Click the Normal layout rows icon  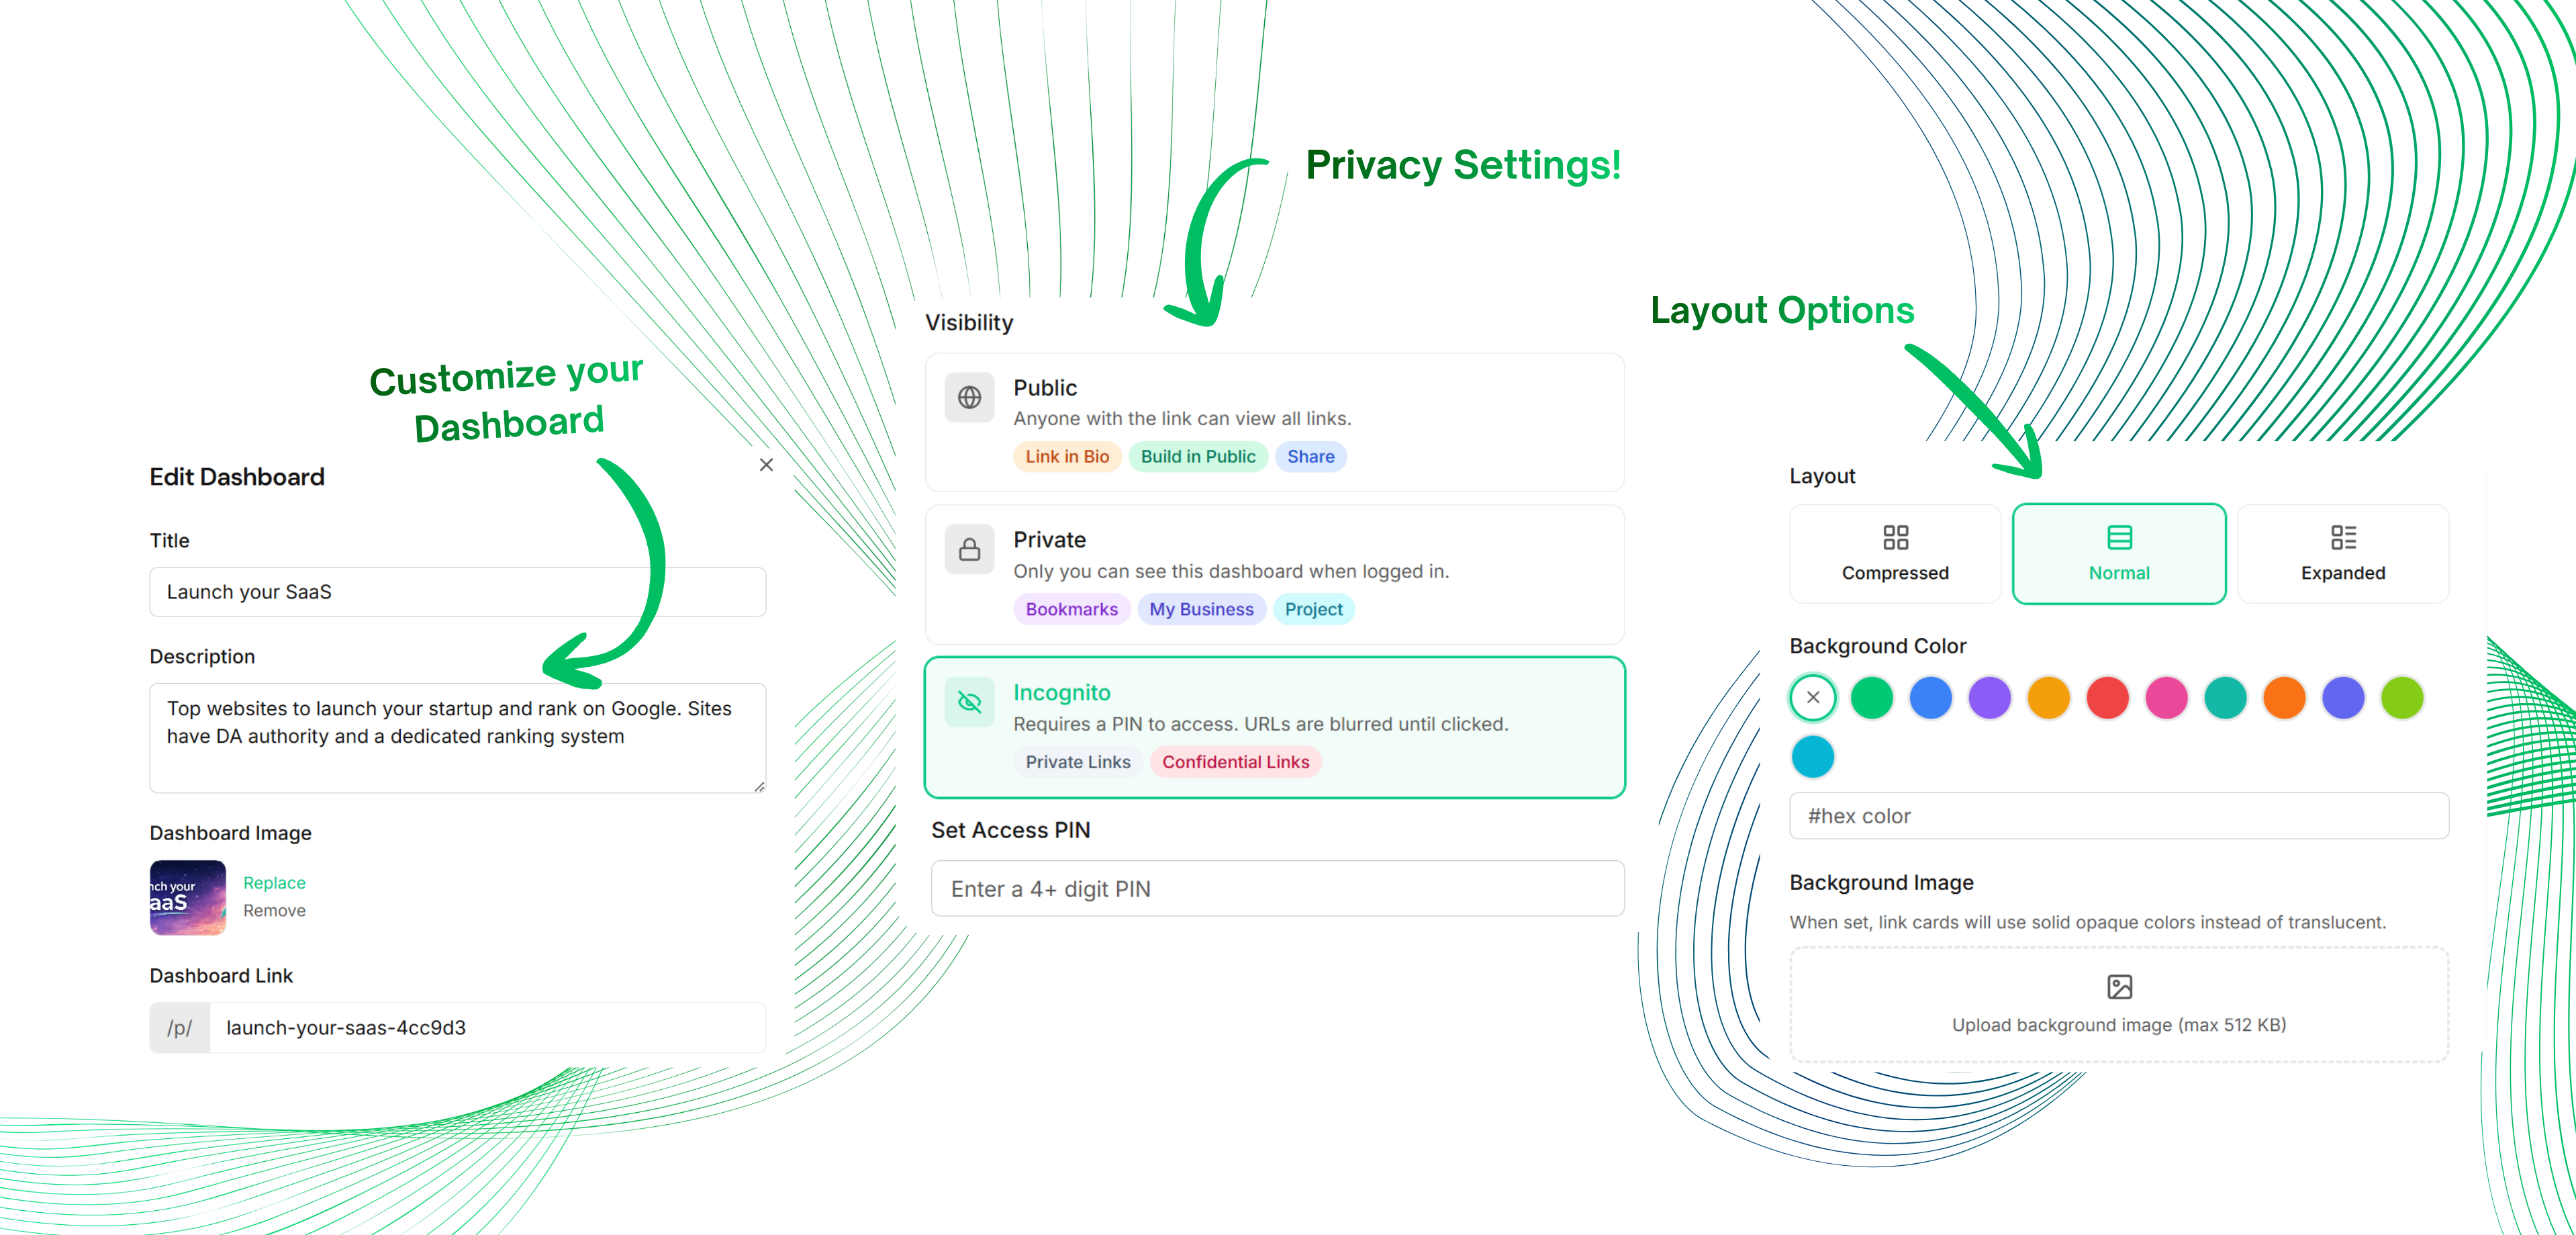point(2119,537)
